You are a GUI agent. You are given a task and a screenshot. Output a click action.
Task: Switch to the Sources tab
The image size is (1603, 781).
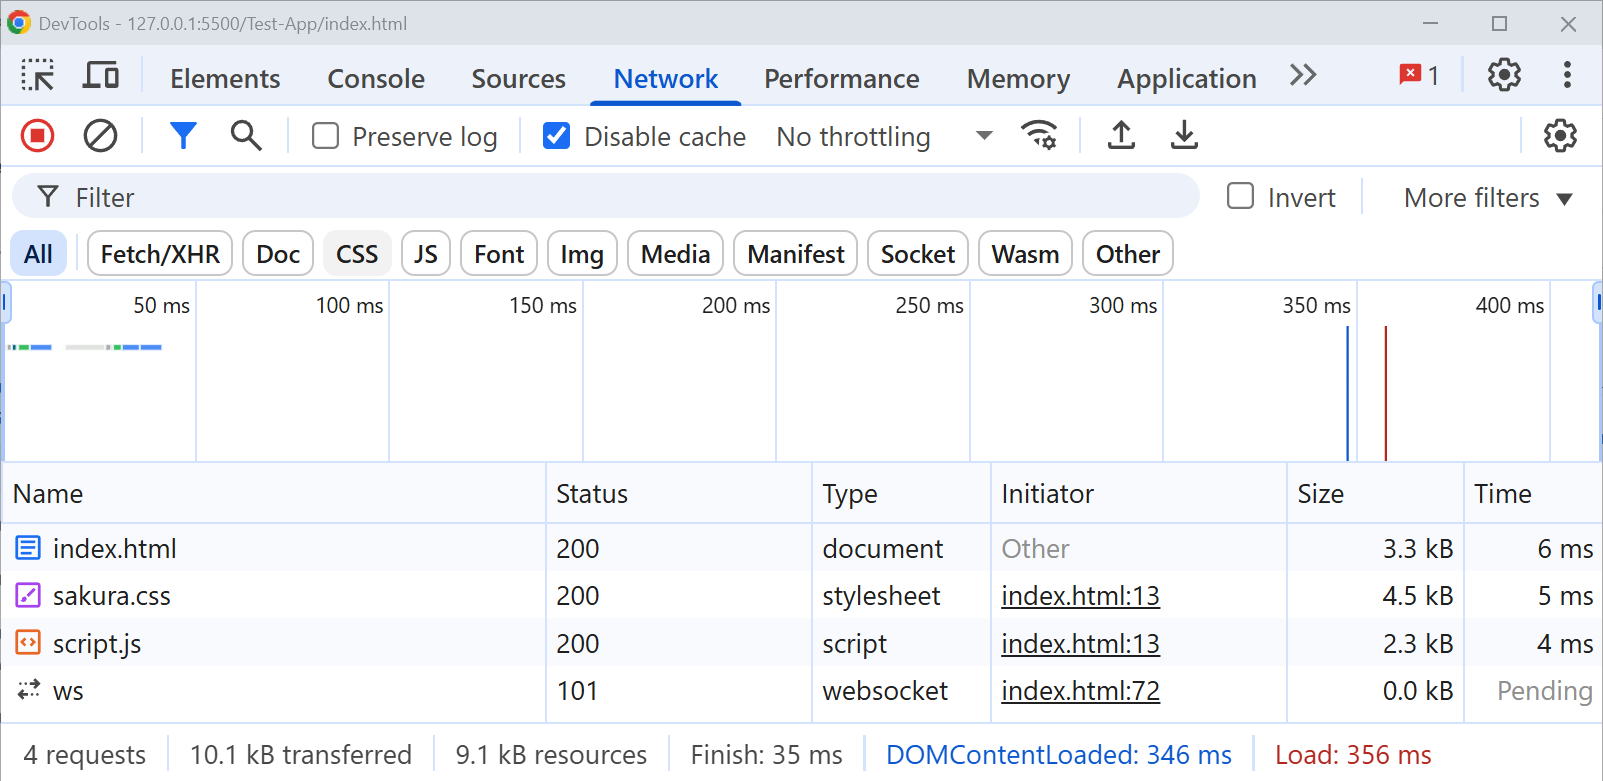tap(518, 79)
